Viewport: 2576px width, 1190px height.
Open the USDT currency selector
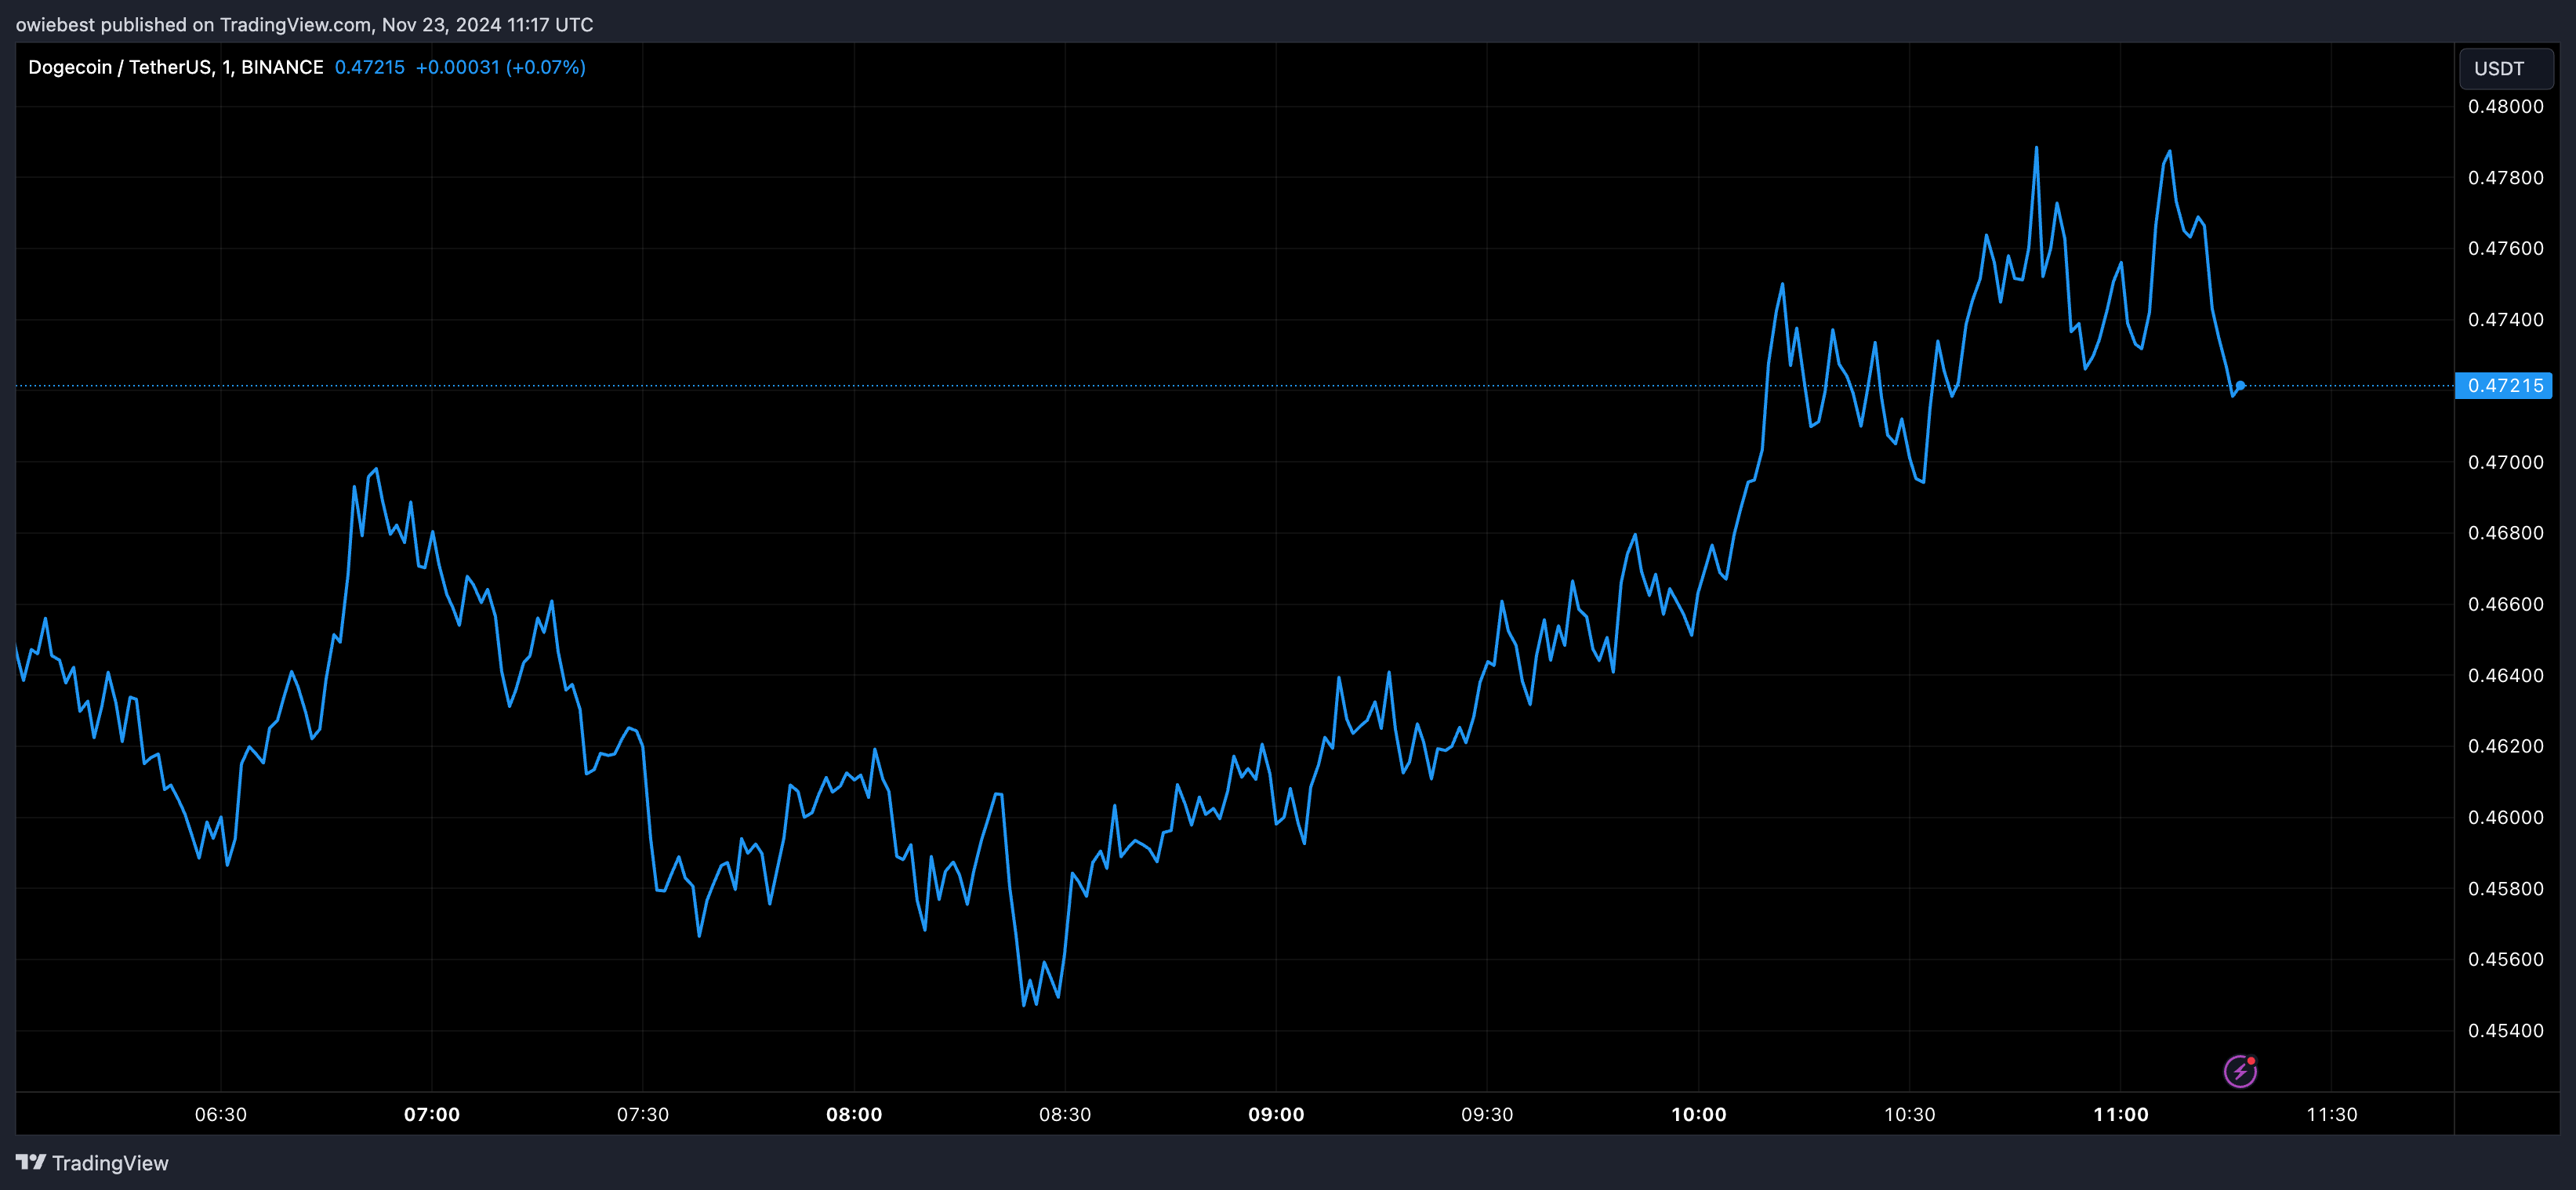pyautogui.click(x=2506, y=68)
